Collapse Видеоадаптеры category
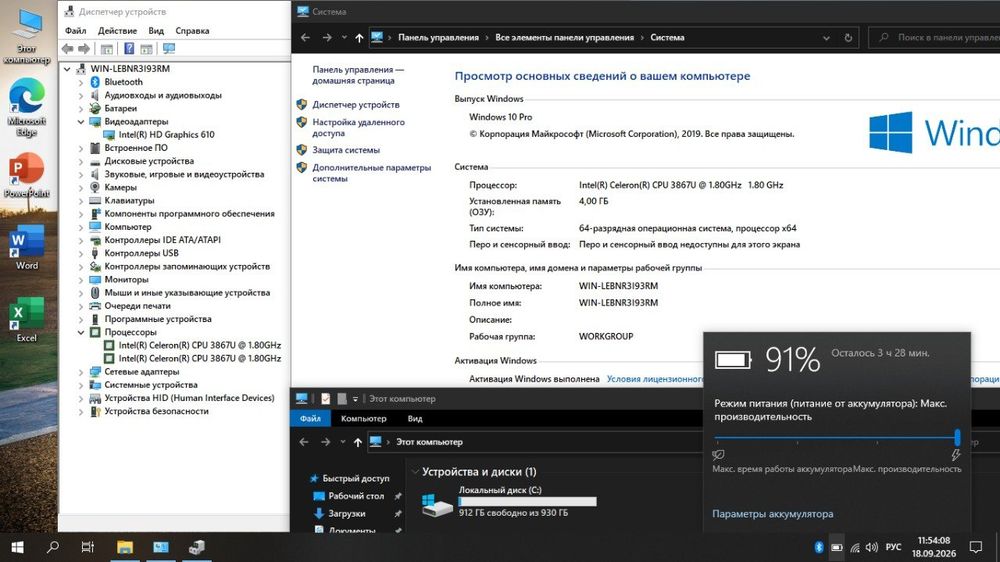Image resolution: width=1000 pixels, height=562 pixels. pos(81,122)
